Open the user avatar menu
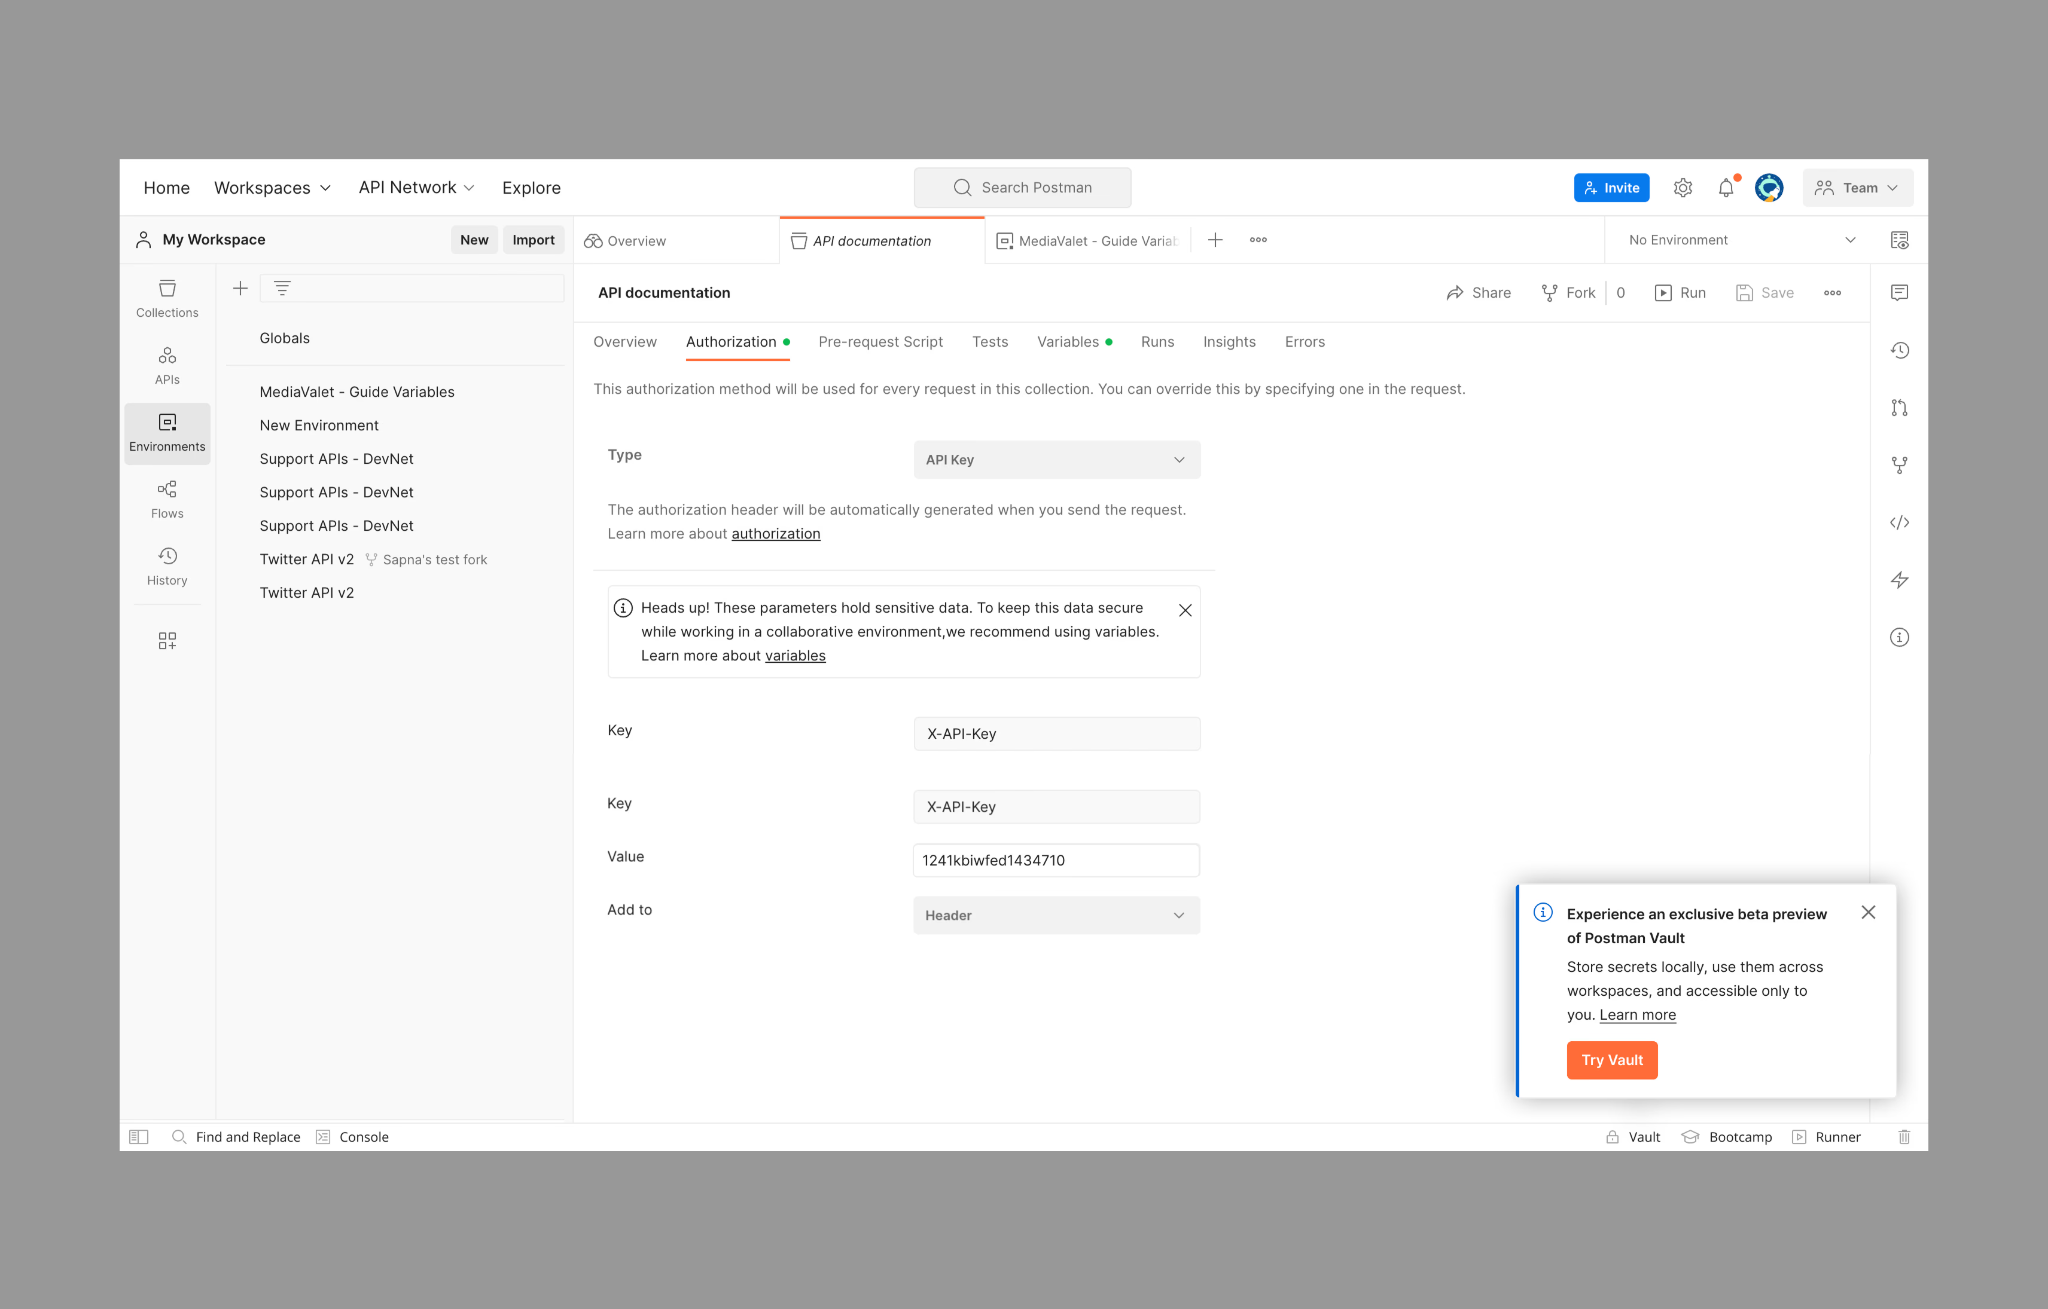This screenshot has width=2048, height=1309. 1769,188
